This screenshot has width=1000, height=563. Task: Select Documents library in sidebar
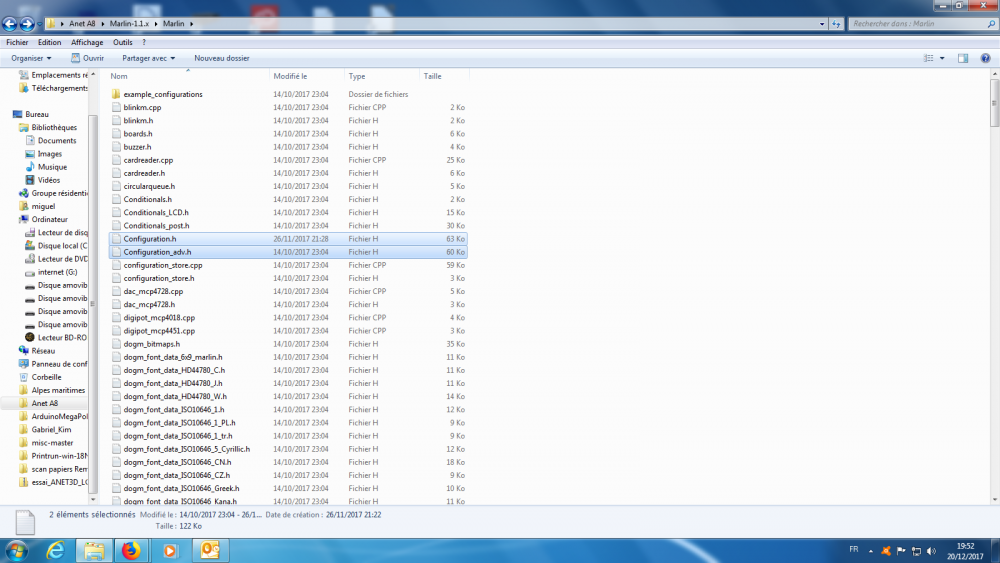click(x=57, y=141)
